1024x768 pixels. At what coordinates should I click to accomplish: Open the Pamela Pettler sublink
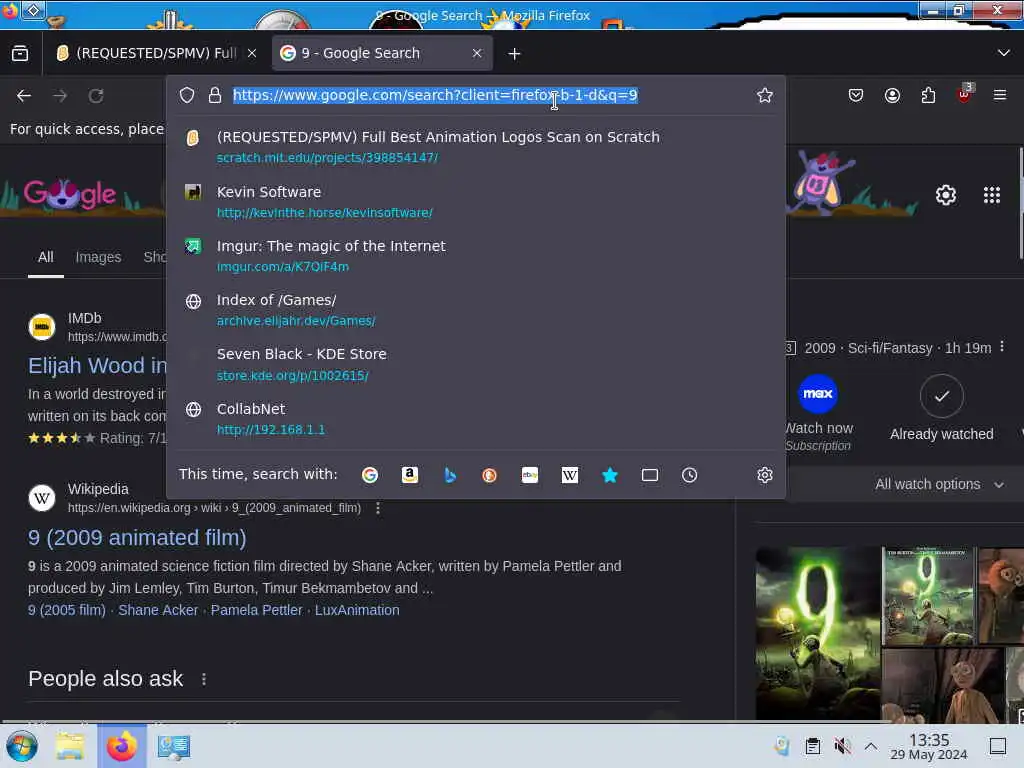[257, 610]
